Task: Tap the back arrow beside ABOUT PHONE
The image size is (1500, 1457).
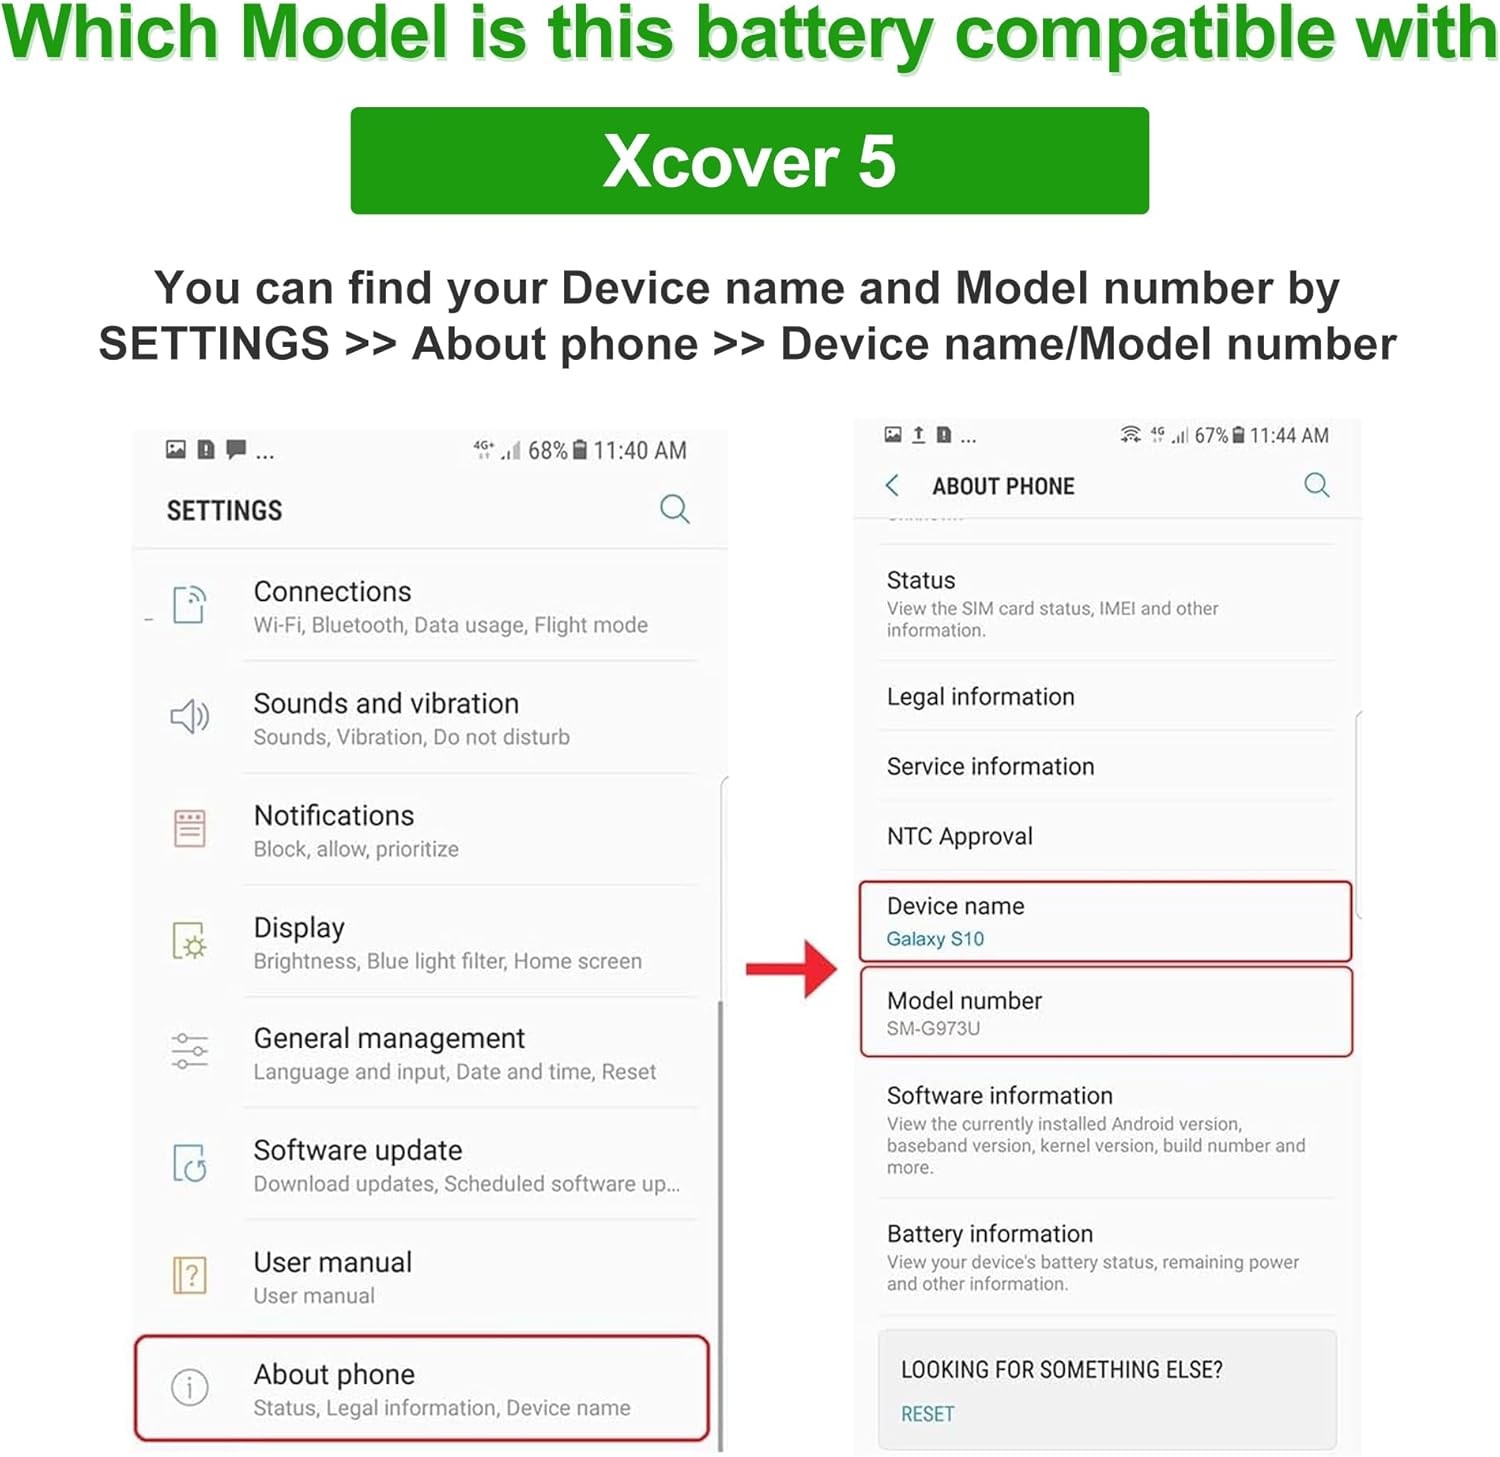Action: pyautogui.click(x=892, y=486)
